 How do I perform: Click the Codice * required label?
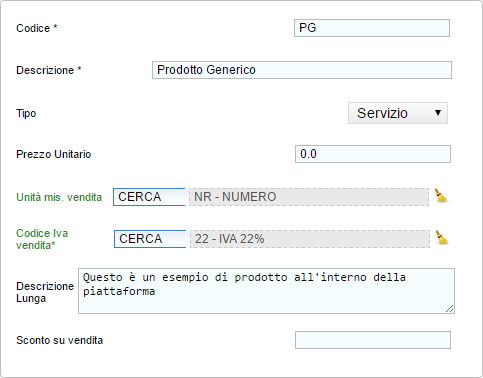(x=37, y=28)
